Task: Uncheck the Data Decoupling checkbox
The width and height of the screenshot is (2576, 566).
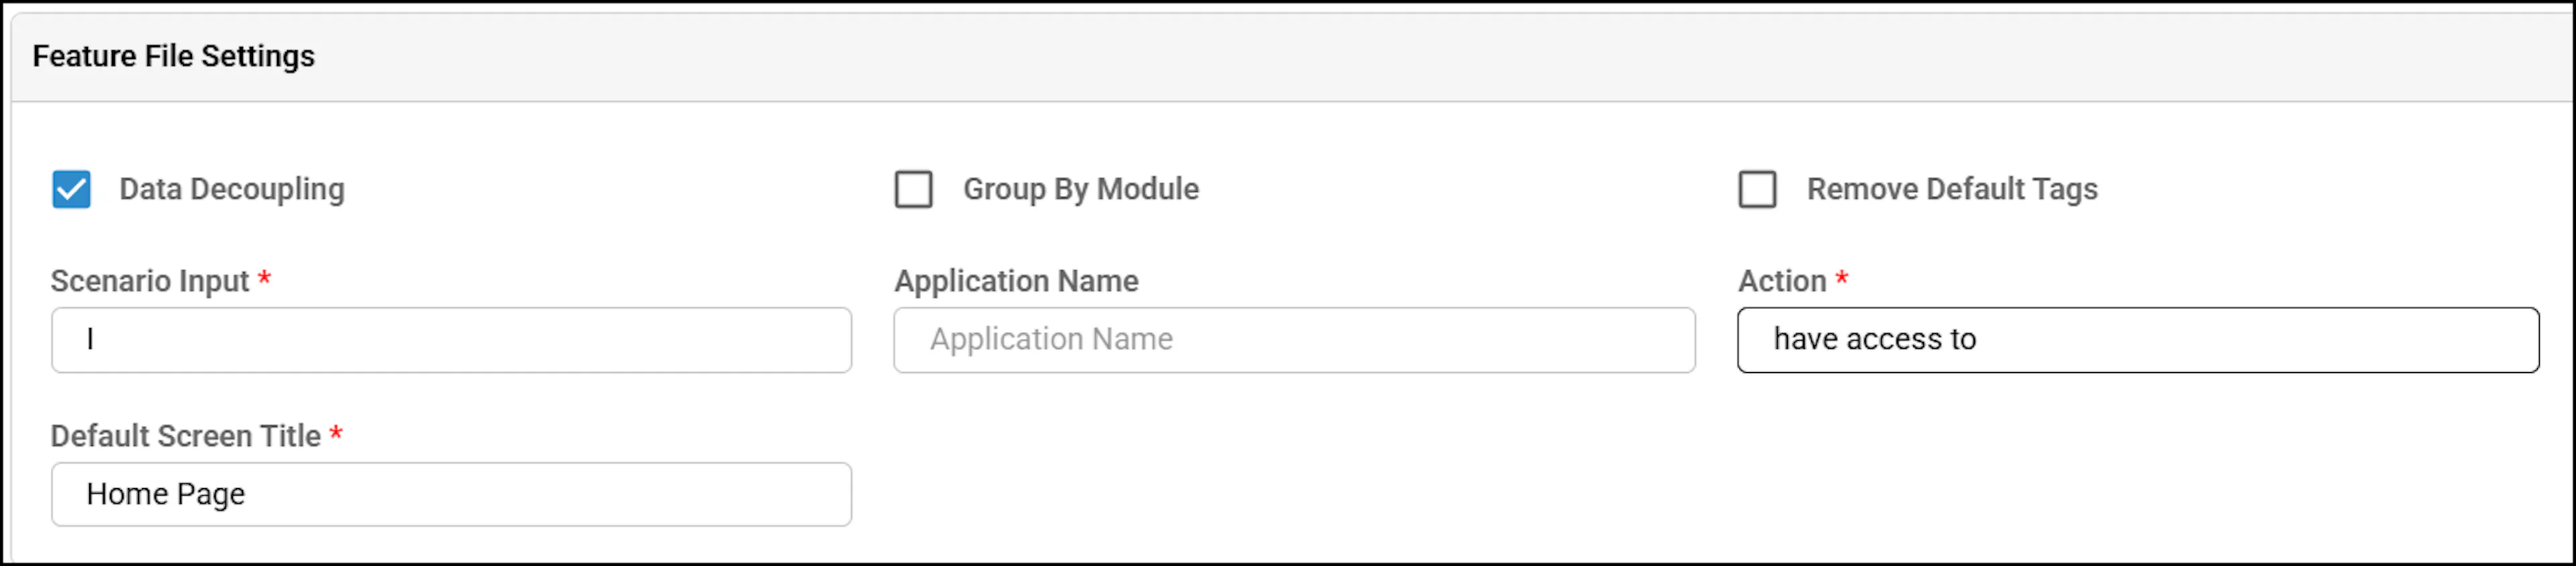Action: [71, 189]
